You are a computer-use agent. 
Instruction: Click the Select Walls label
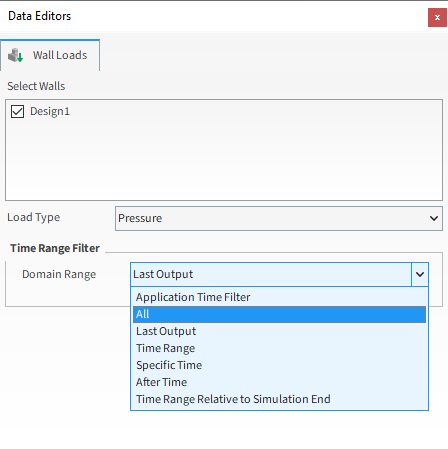[36, 86]
